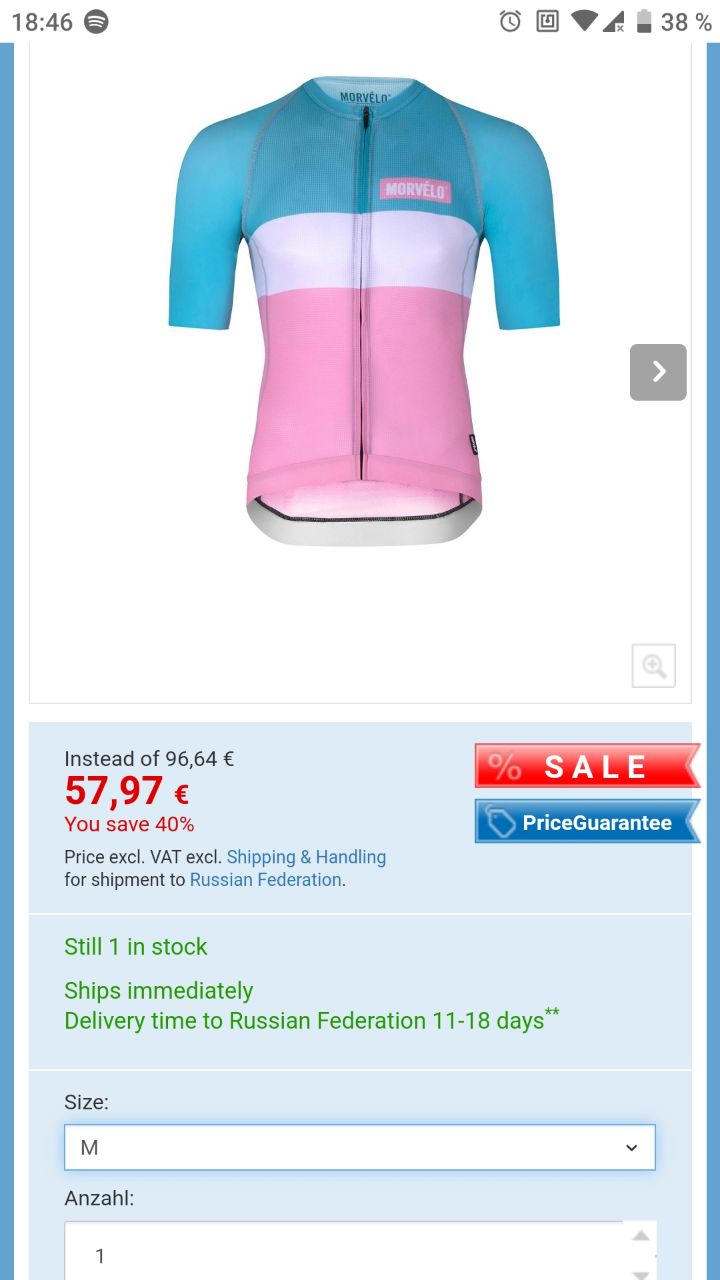Tap the NFC status bar icon
720x1280 pixels.
[547, 21]
